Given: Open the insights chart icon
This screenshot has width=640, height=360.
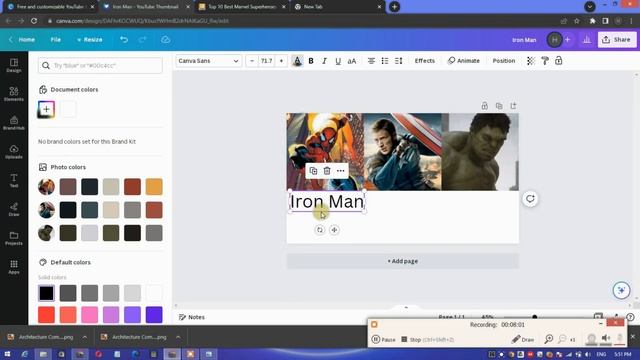Looking at the screenshot, I should (x=587, y=40).
